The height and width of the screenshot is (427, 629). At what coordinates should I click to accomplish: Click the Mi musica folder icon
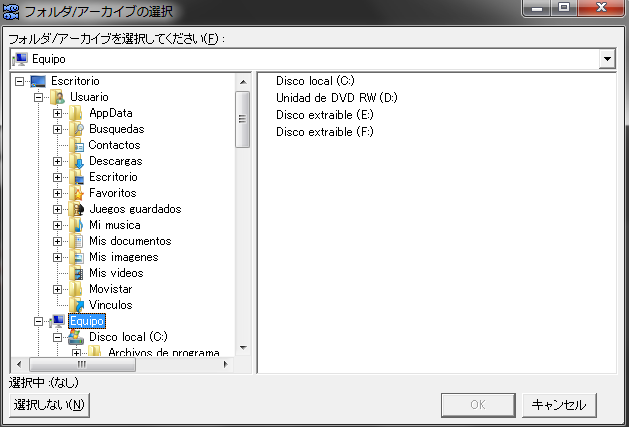(77, 225)
